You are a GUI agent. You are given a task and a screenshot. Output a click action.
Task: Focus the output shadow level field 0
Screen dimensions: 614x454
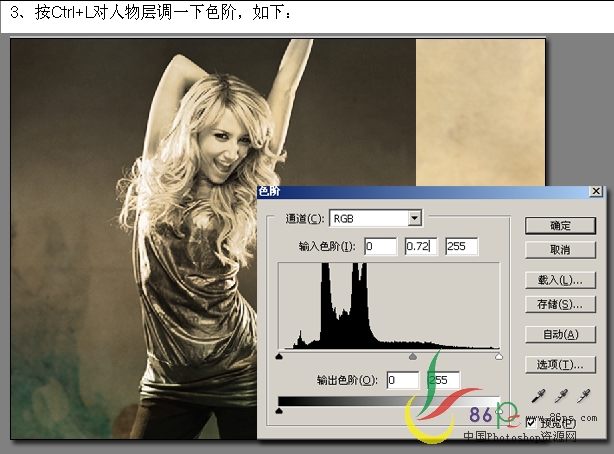click(x=403, y=380)
